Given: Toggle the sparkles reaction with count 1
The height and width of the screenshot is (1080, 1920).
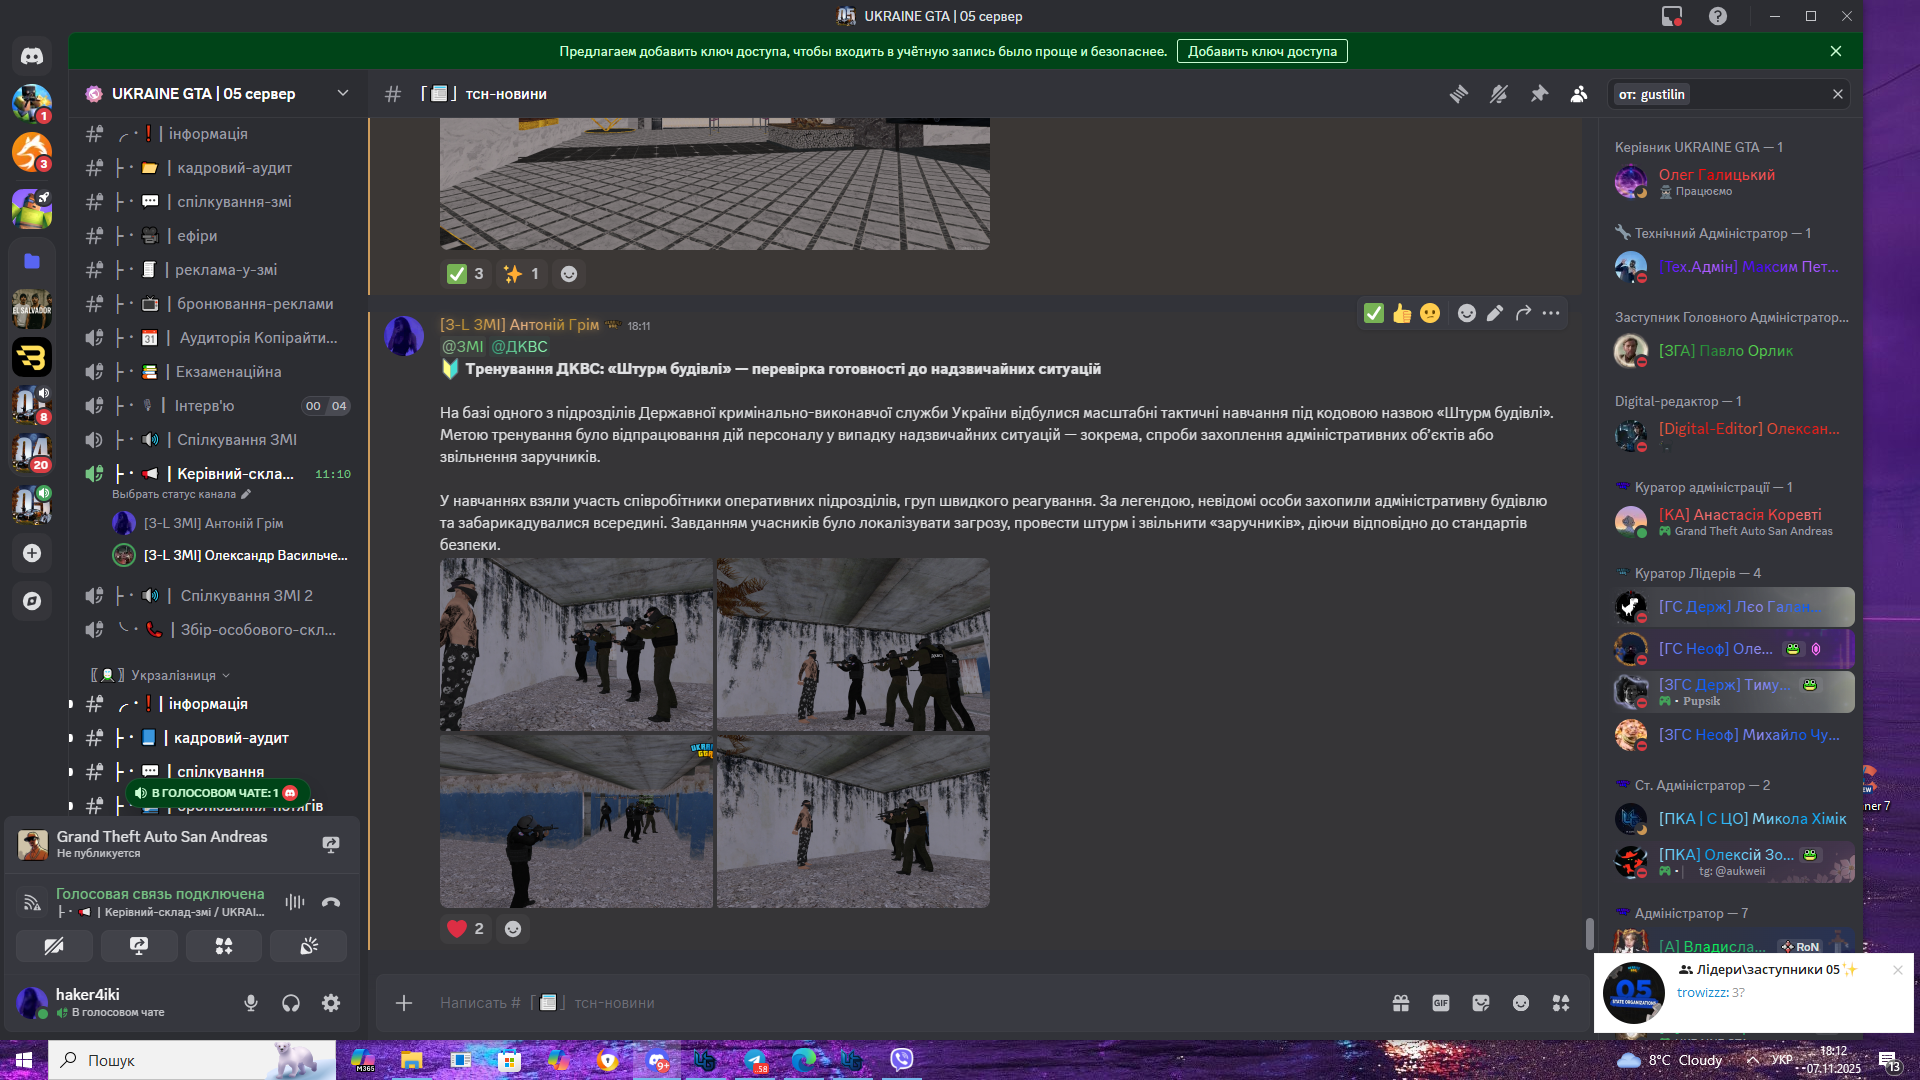Looking at the screenshot, I should tap(522, 274).
